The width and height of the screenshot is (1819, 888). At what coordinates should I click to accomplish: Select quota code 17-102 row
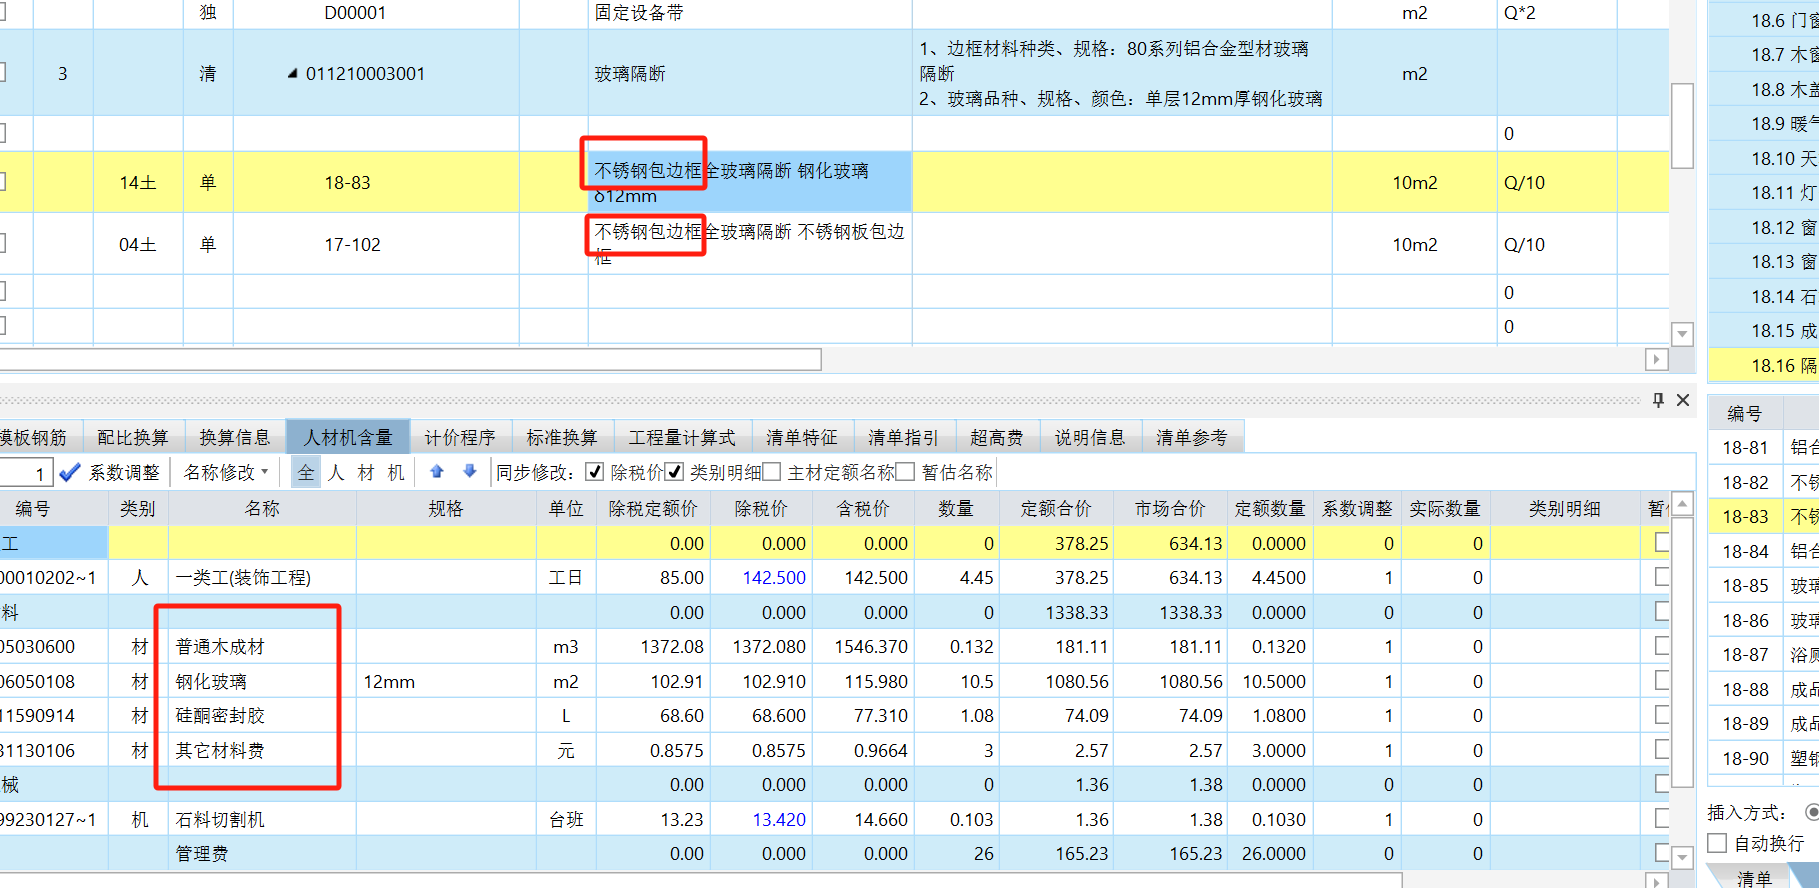click(x=352, y=245)
